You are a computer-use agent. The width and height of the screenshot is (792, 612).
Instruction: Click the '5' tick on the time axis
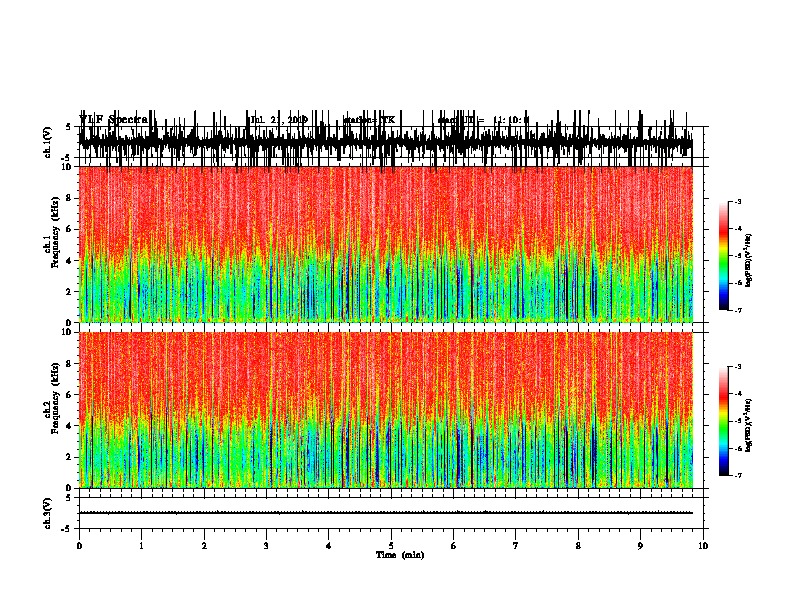point(391,546)
